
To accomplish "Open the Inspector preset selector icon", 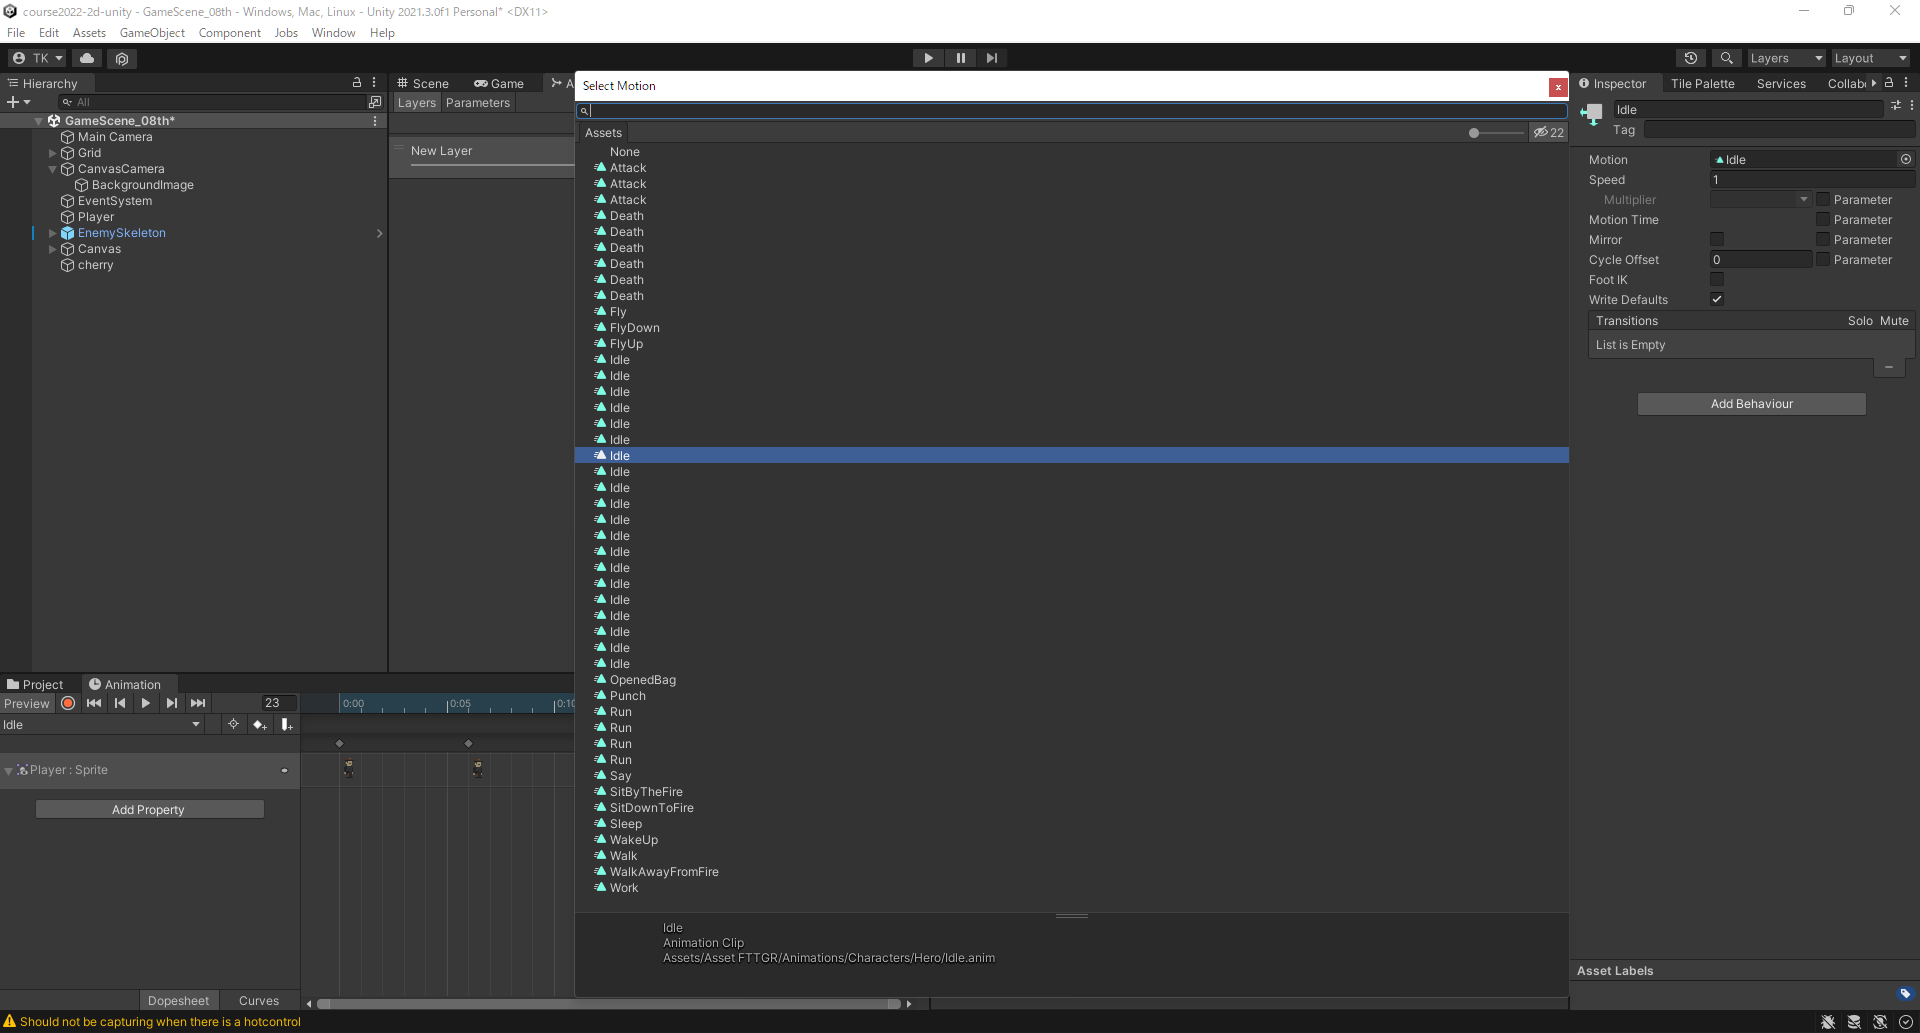I will [1896, 105].
